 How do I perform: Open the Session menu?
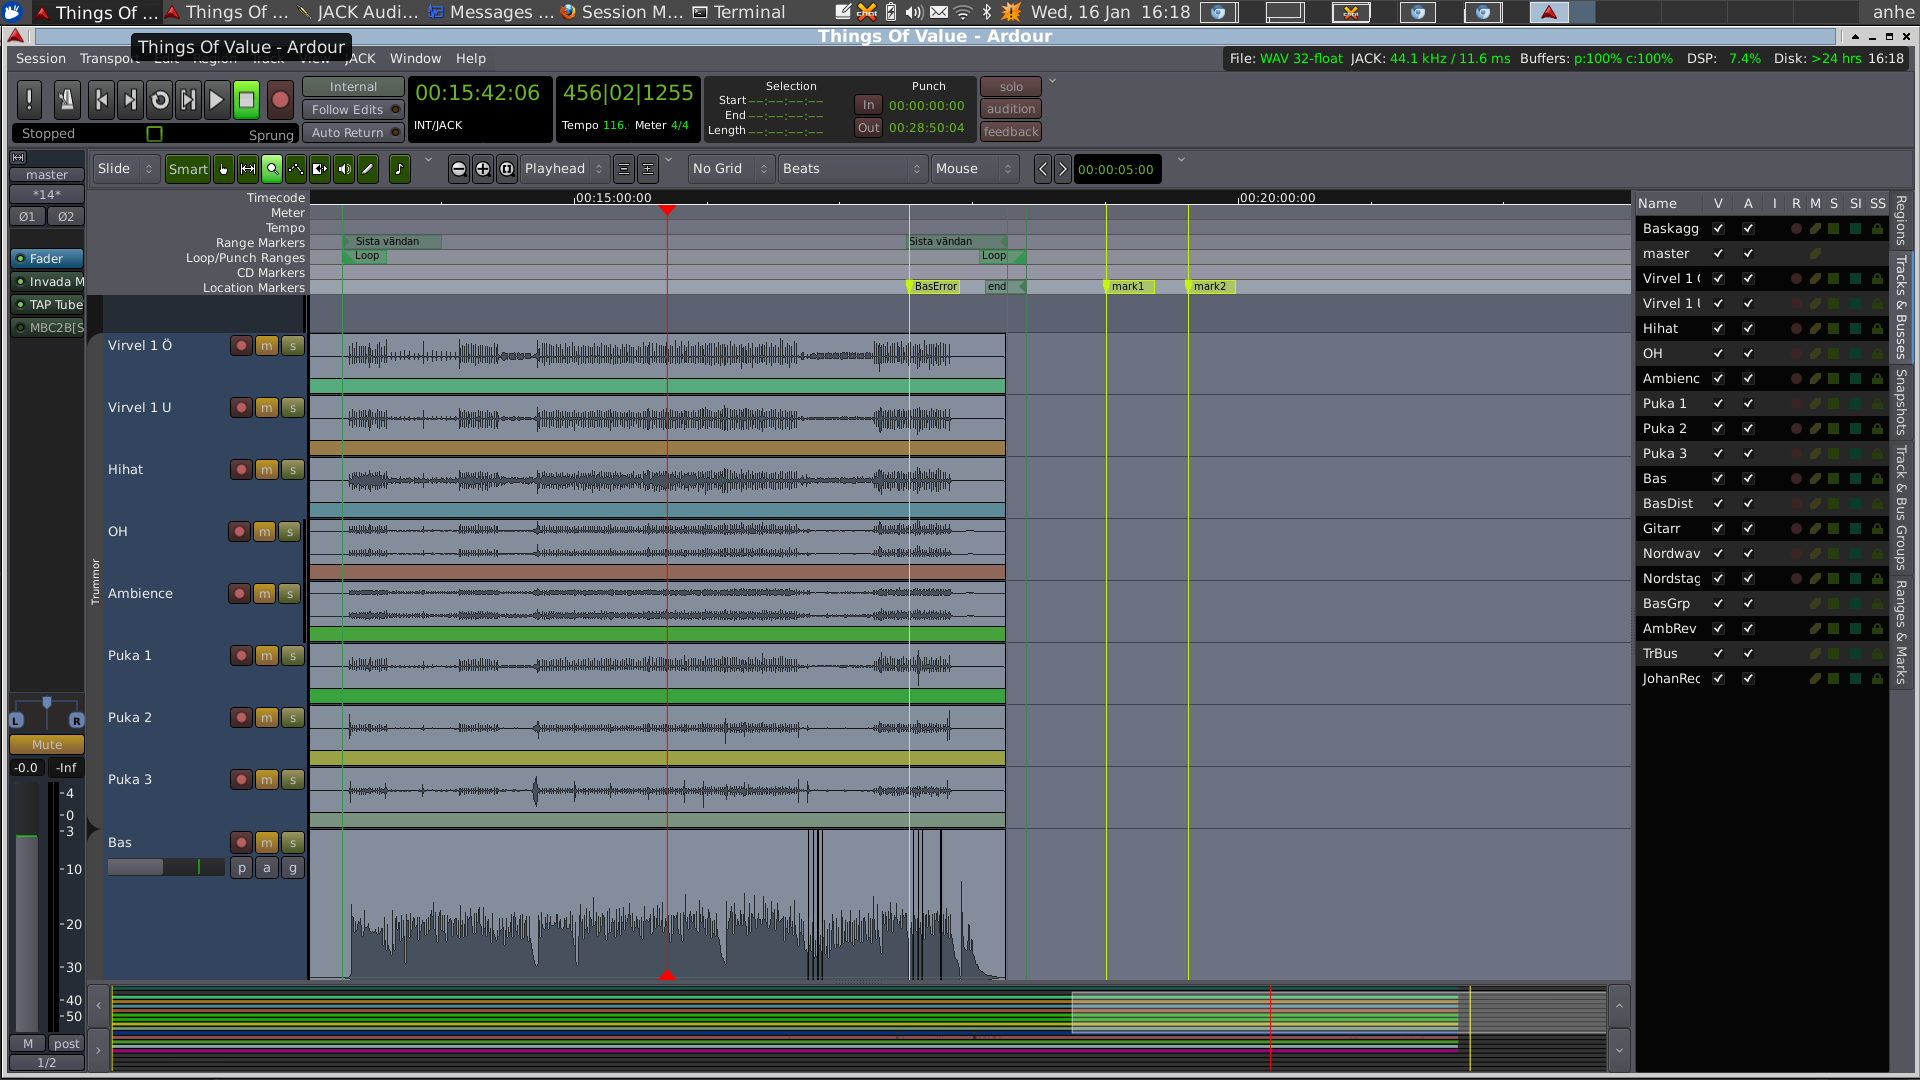coord(41,59)
